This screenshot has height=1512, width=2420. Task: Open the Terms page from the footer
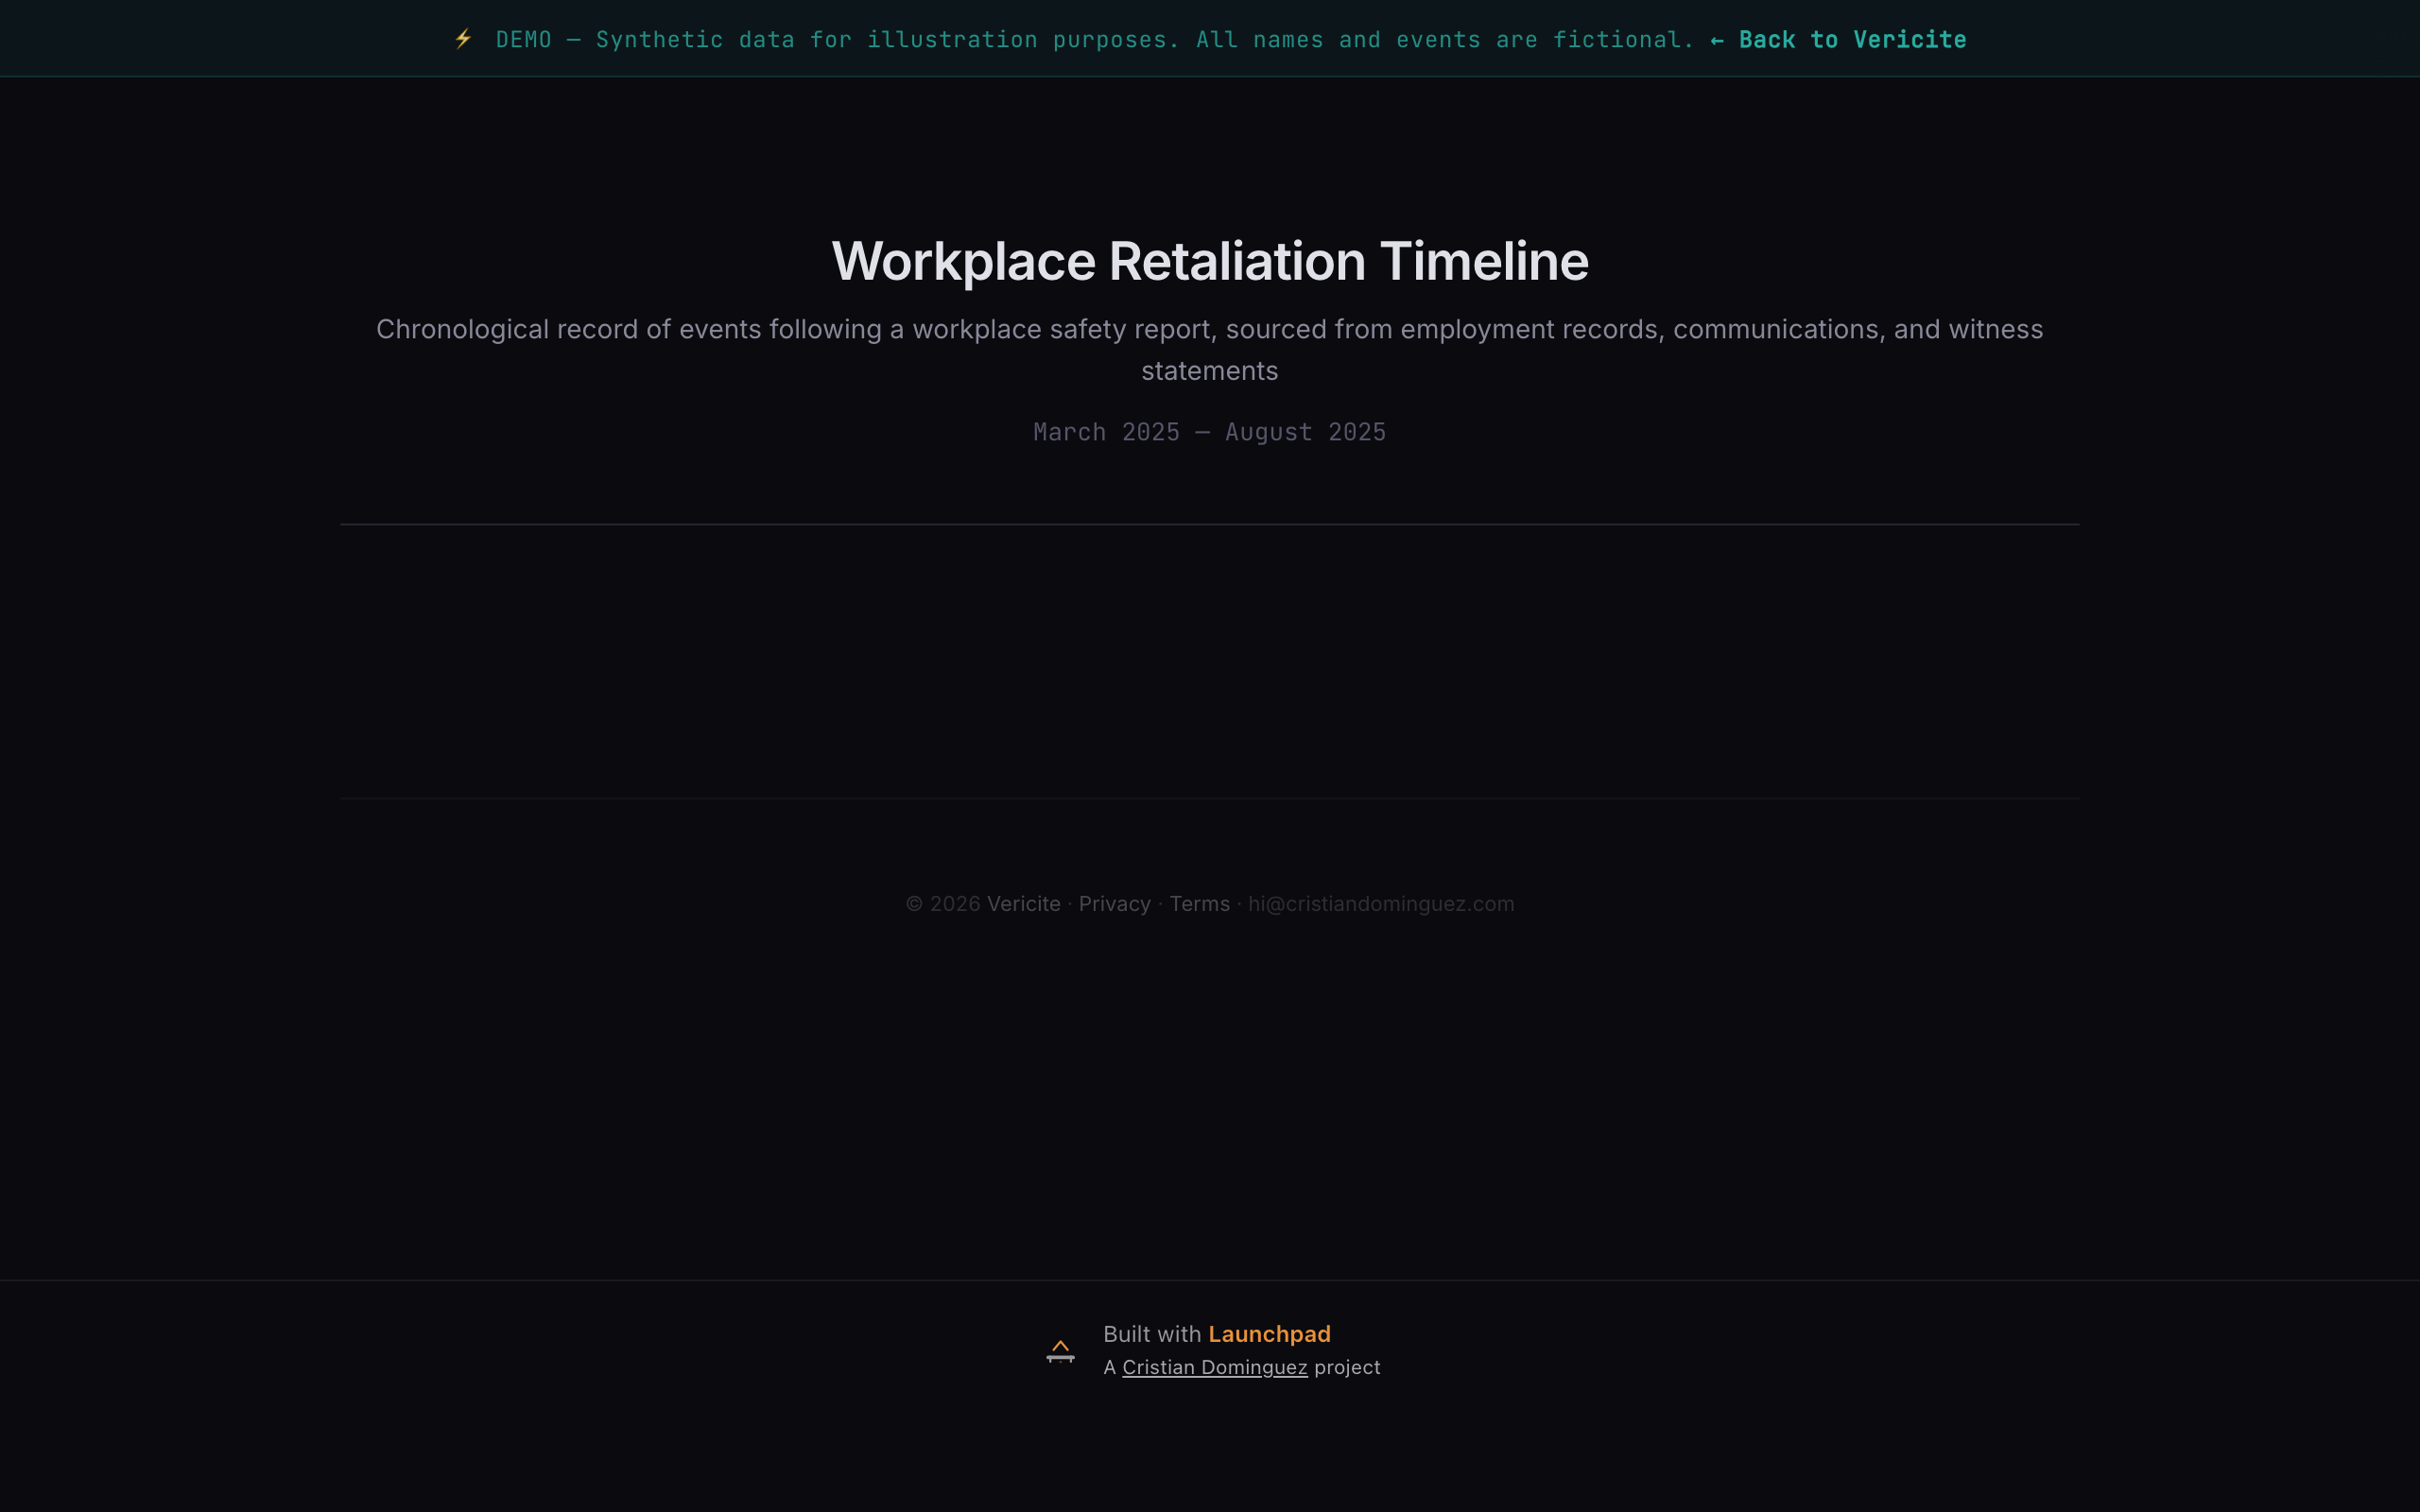pyautogui.click(x=1199, y=903)
